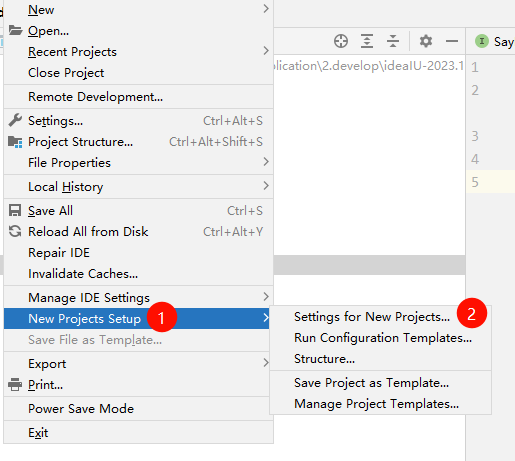The image size is (515, 461).
Task: Expand the Local History submenu arrow
Action: (266, 186)
